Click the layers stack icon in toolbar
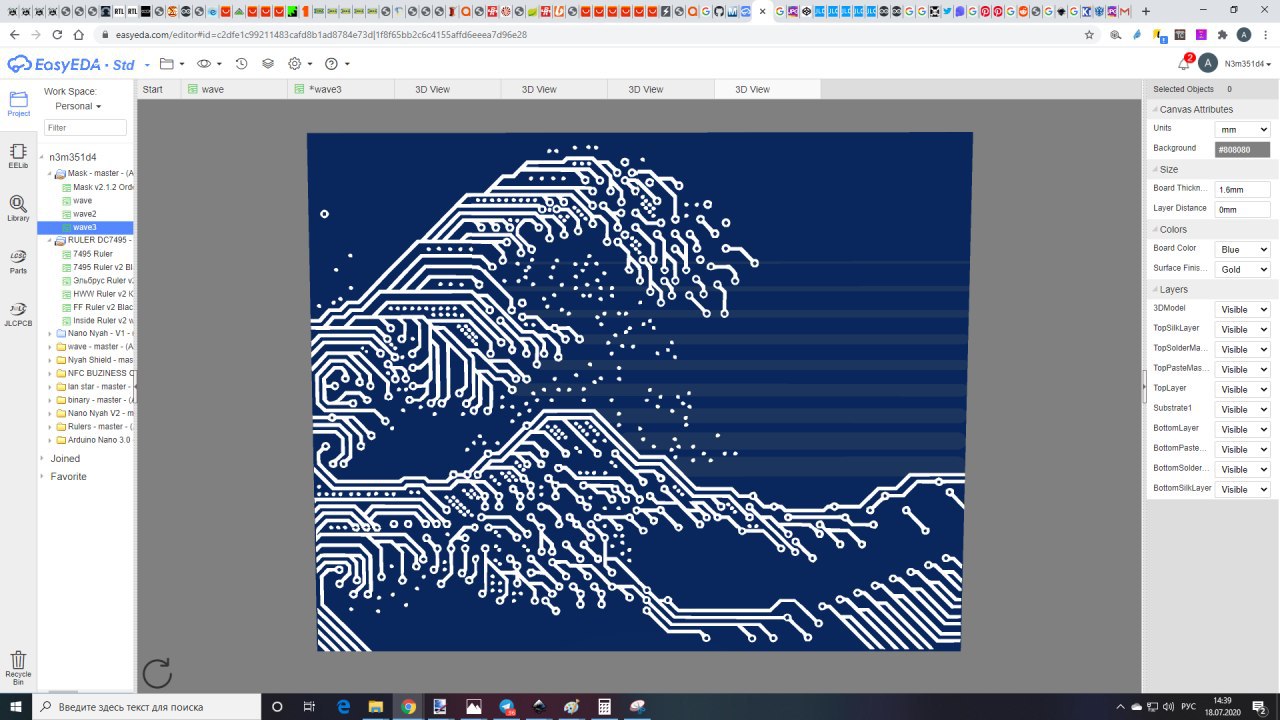The height and width of the screenshot is (720, 1280). 268,63
